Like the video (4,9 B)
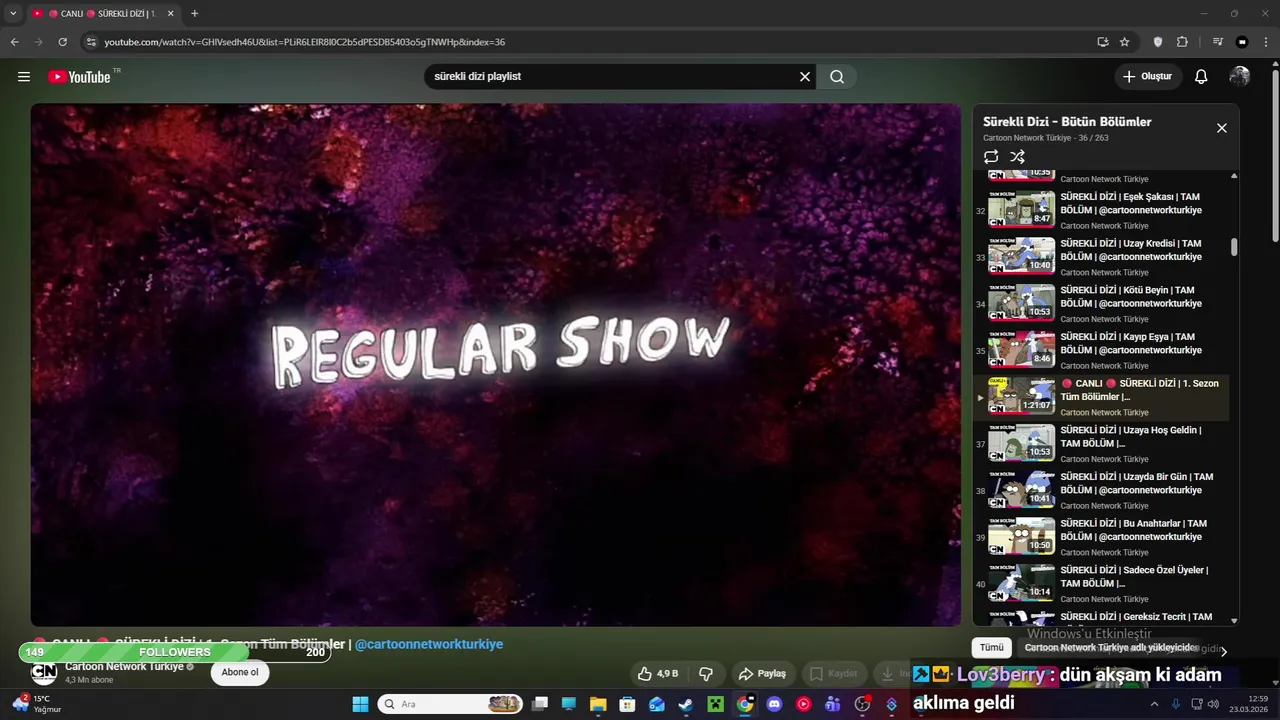This screenshot has height=720, width=1280. tap(658, 674)
